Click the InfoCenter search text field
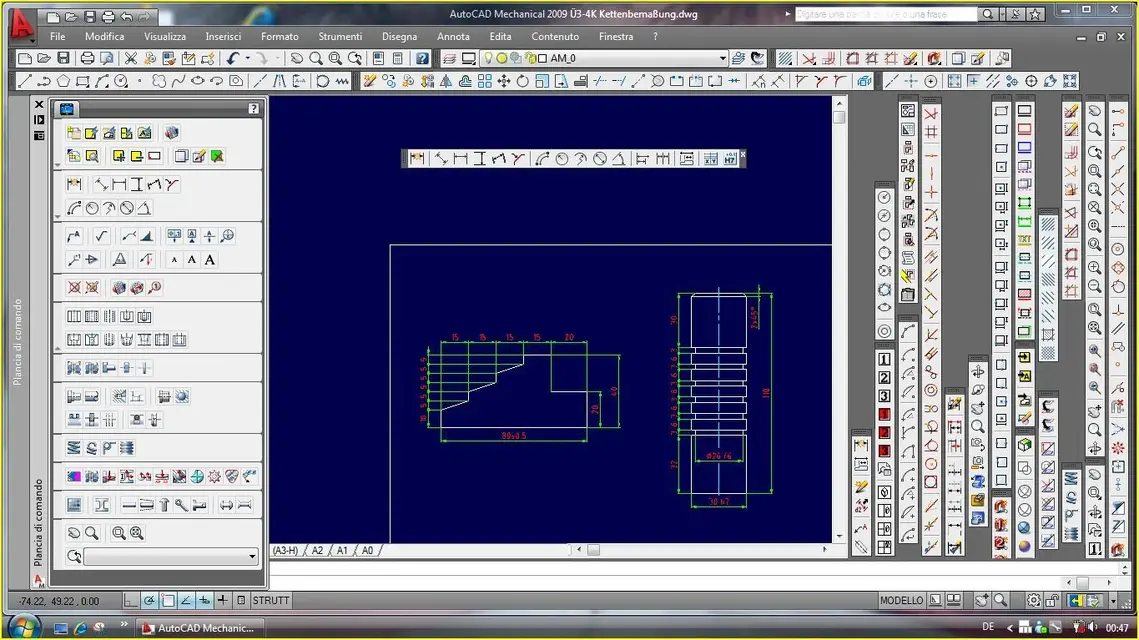Viewport: 1139px width, 640px height. click(x=886, y=14)
